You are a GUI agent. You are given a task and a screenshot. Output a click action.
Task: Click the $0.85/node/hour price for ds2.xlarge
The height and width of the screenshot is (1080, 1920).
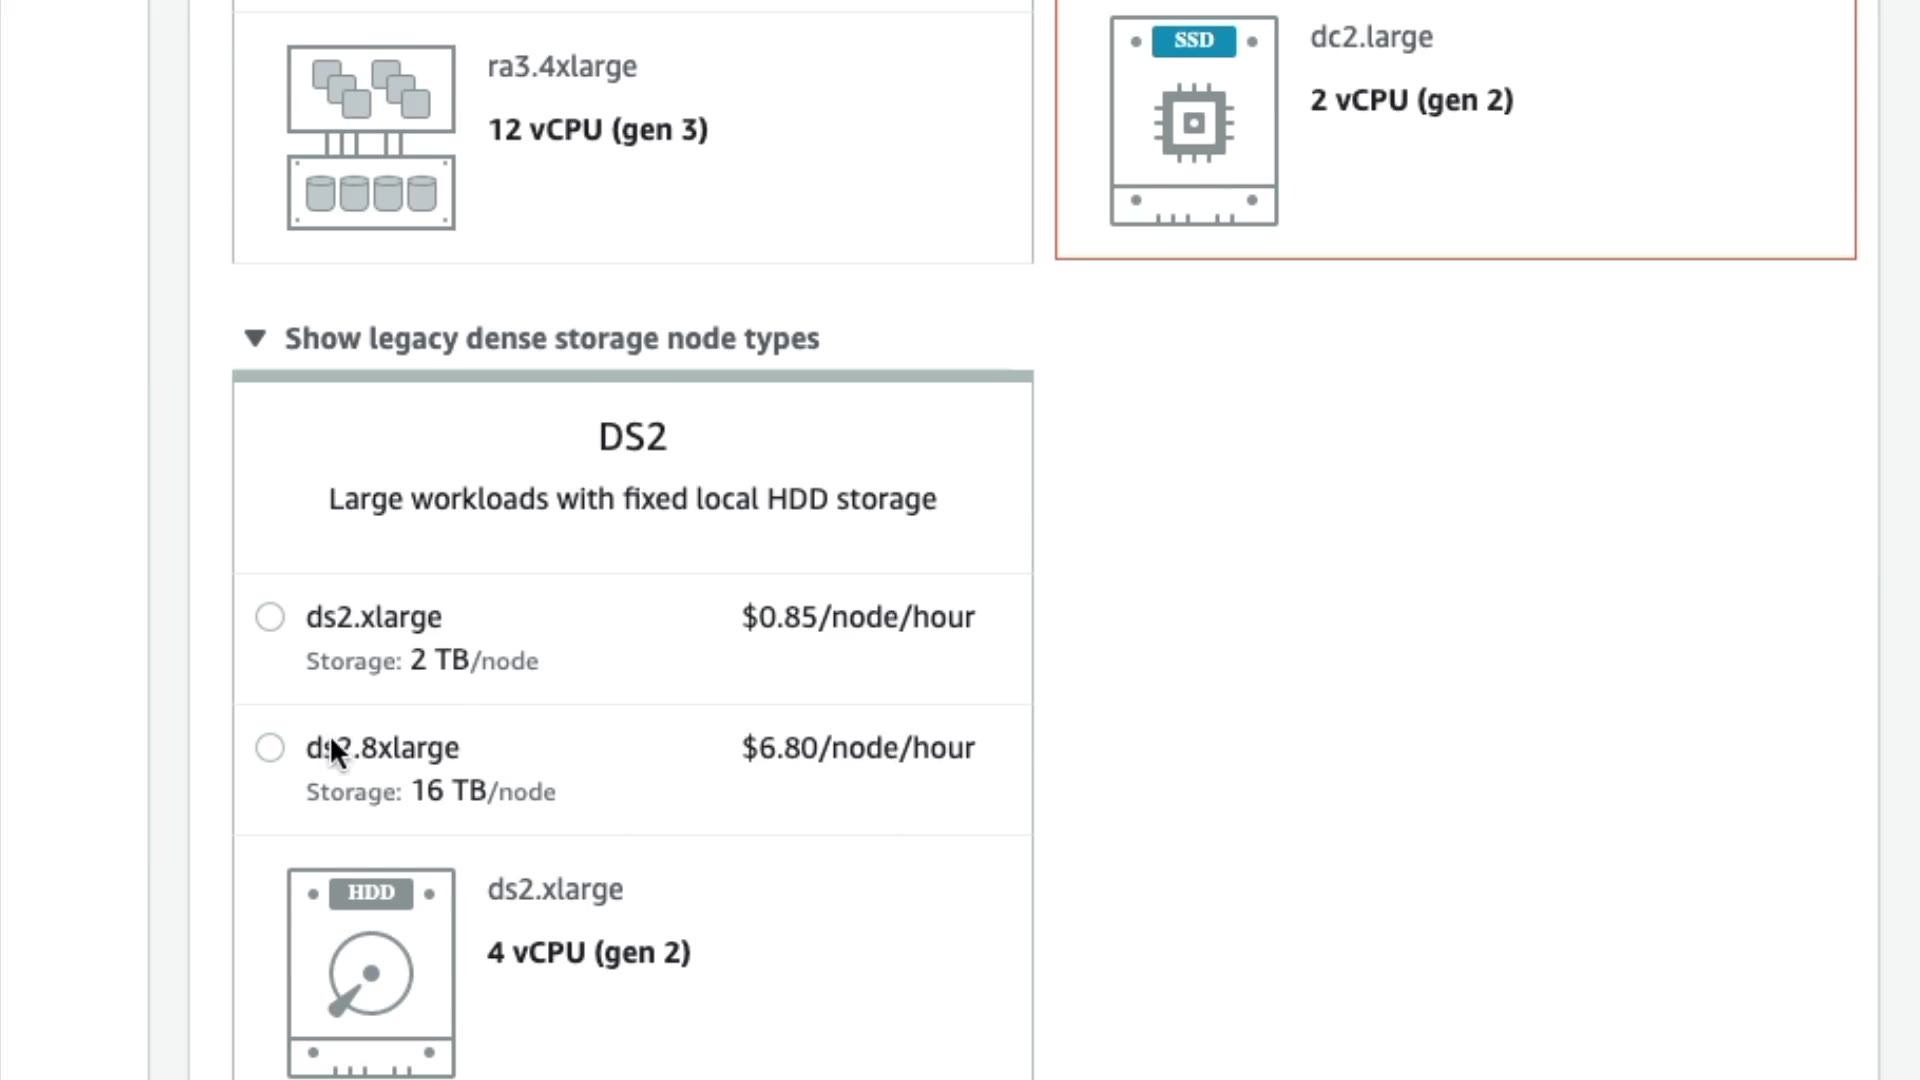click(x=858, y=617)
